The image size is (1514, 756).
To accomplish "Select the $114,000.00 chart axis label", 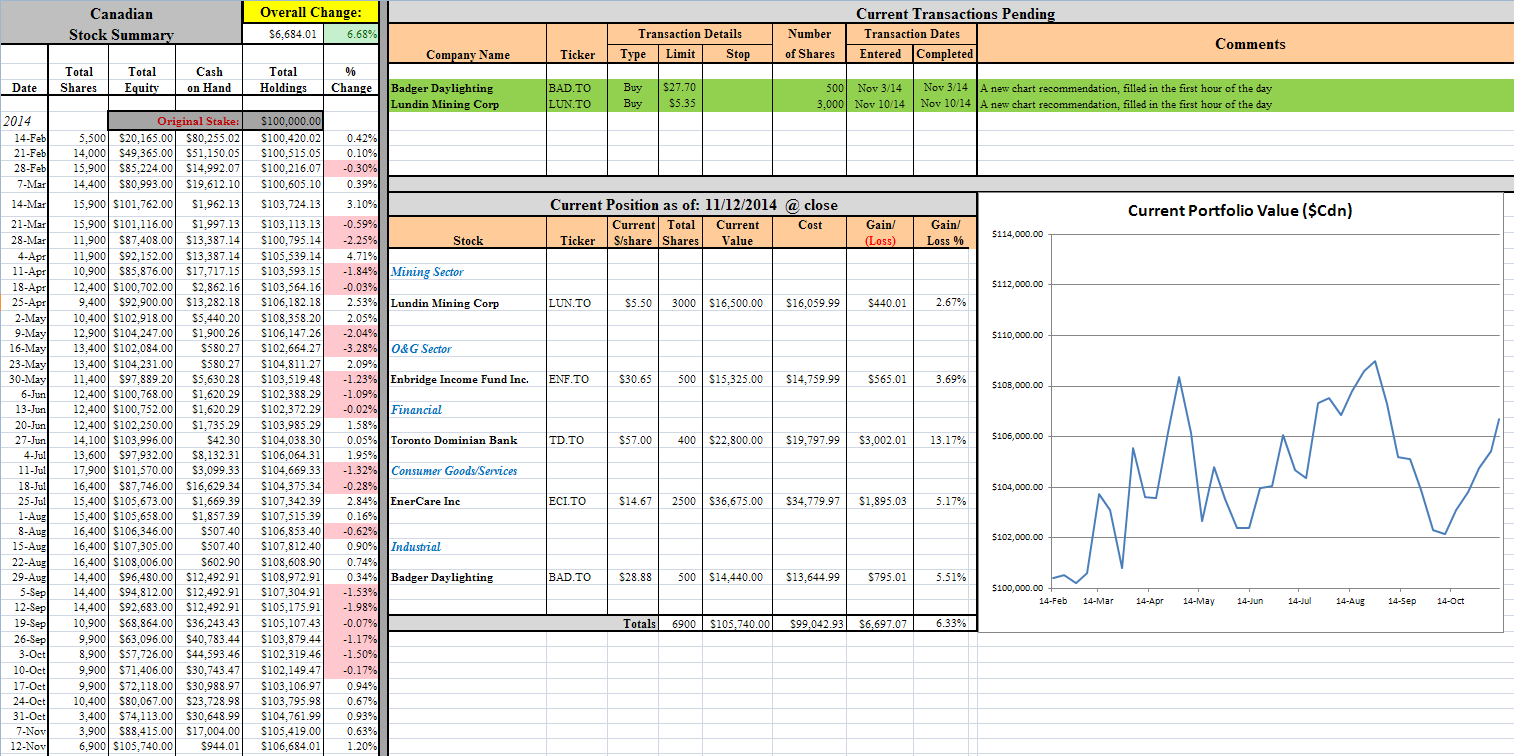I will [x=1017, y=234].
